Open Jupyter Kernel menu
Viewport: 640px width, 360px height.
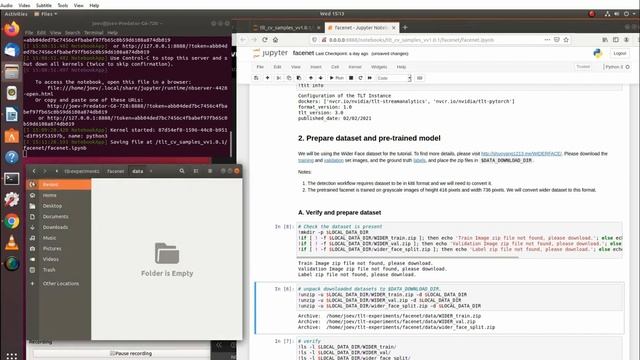(x=355, y=67)
